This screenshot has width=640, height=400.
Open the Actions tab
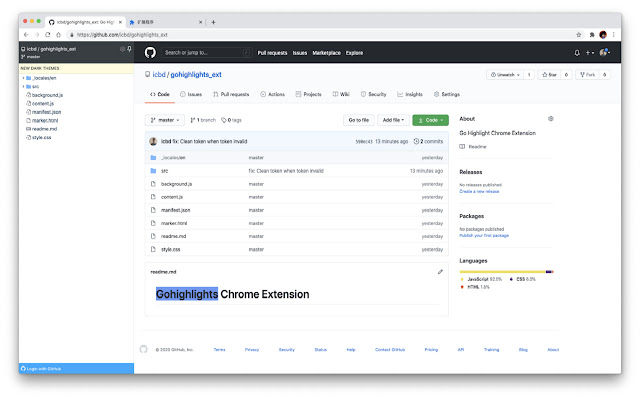coord(273,94)
